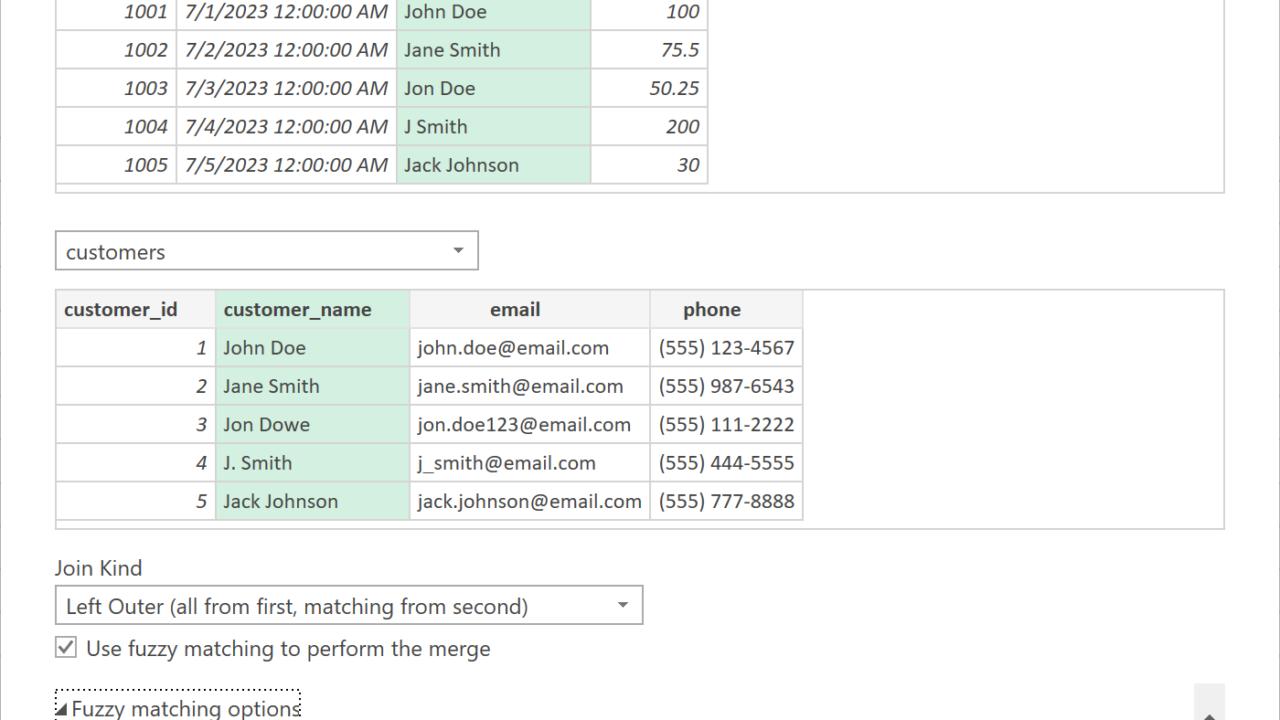
Task: Click the (555) 444-5555 phone cell
Action: pyautogui.click(x=726, y=463)
